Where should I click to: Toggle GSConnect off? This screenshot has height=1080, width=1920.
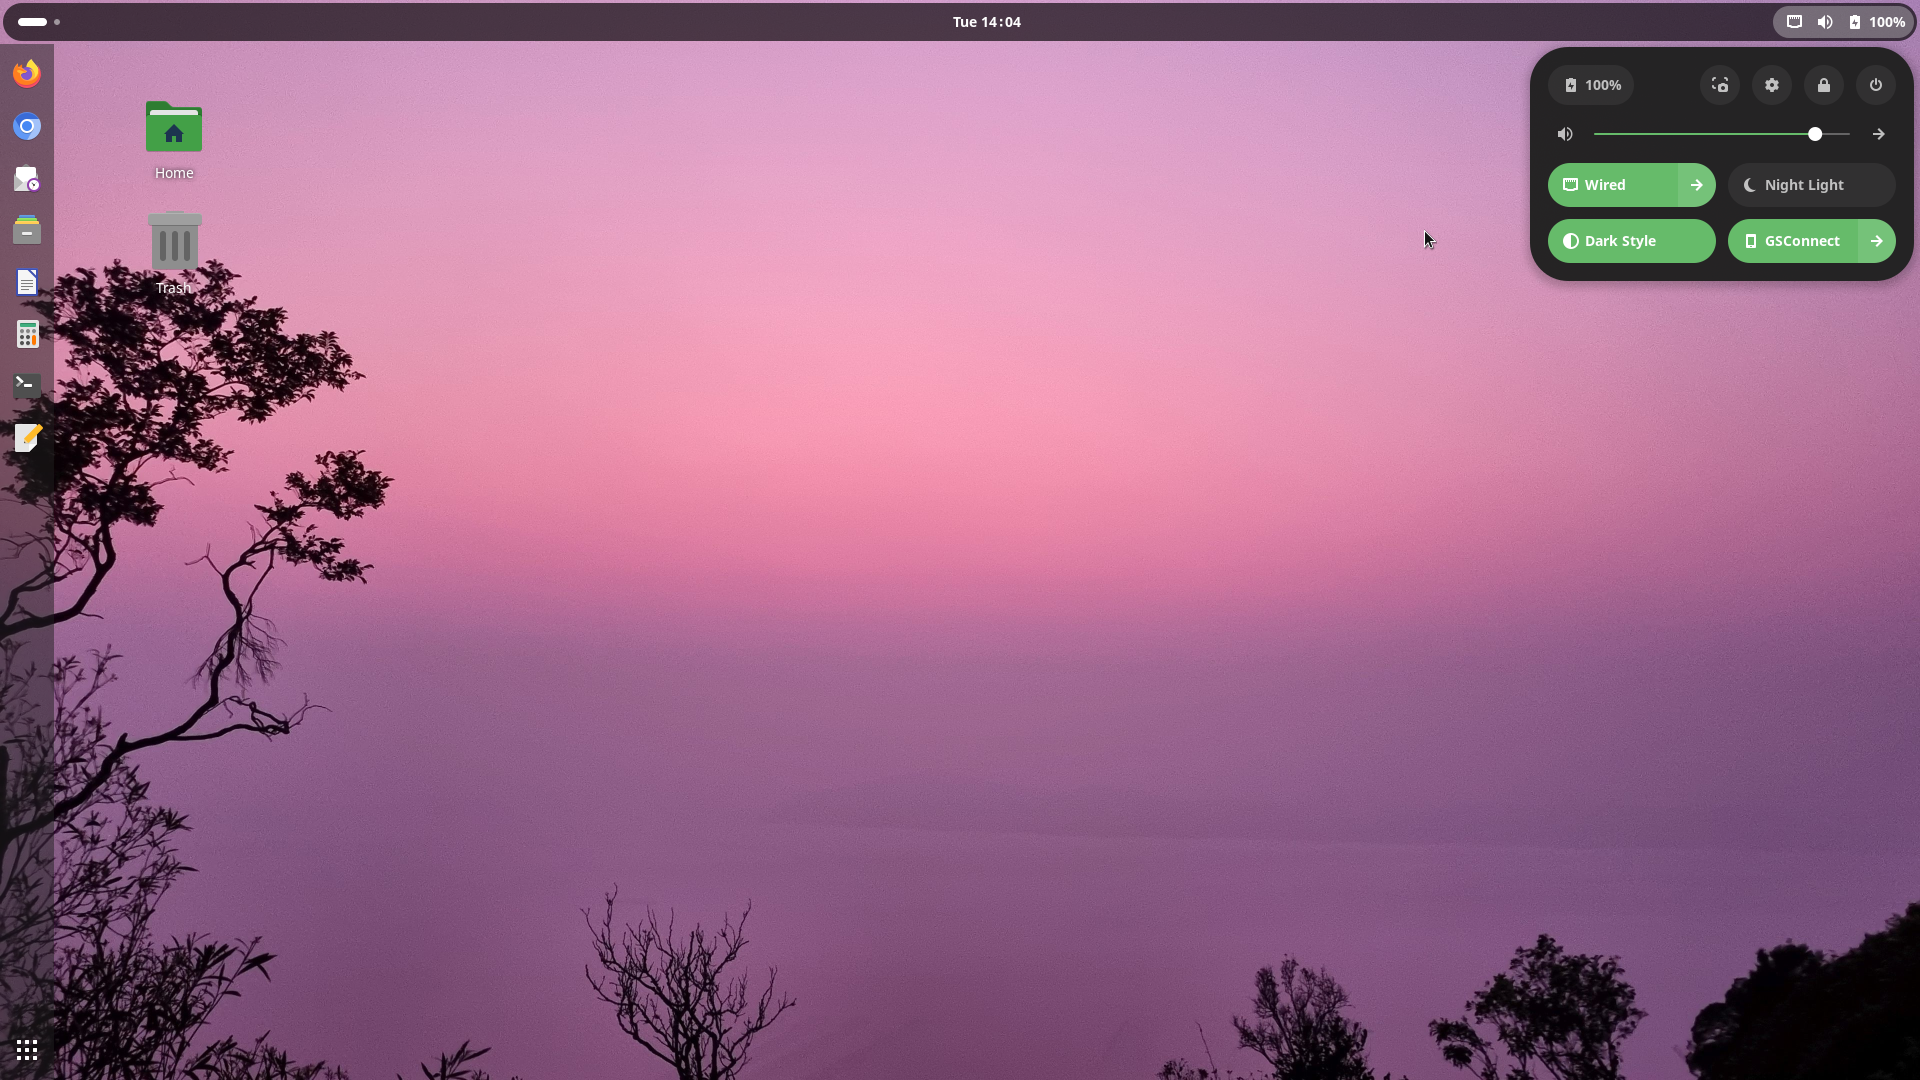click(x=1792, y=241)
